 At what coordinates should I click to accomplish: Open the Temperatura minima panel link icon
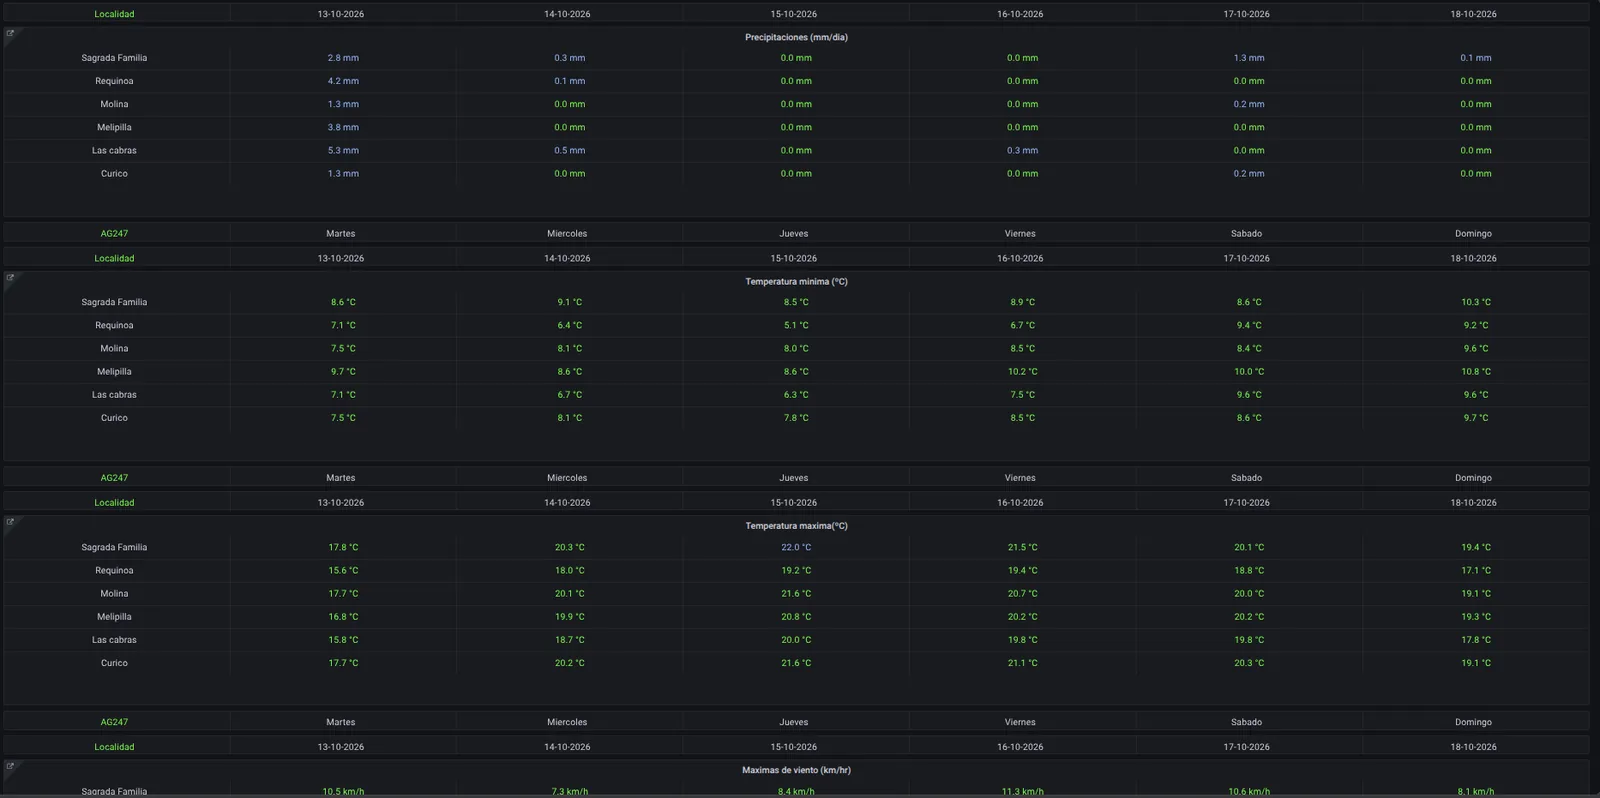10,278
